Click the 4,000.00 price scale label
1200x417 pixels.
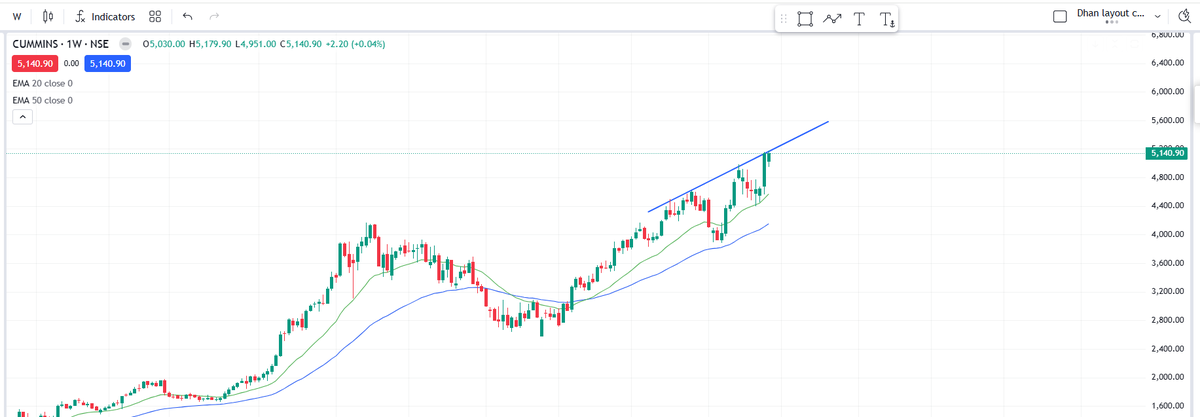[1167, 235]
